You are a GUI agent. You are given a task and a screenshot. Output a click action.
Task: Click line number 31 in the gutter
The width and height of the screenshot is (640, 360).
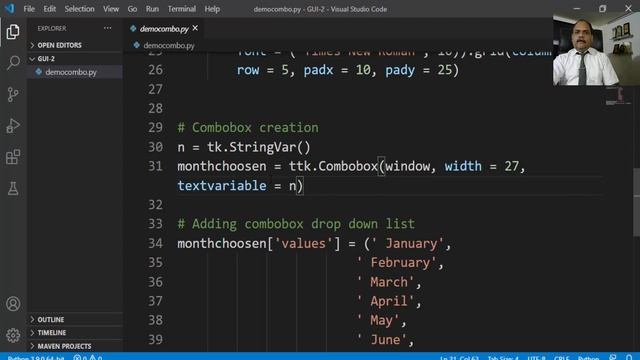(155, 166)
